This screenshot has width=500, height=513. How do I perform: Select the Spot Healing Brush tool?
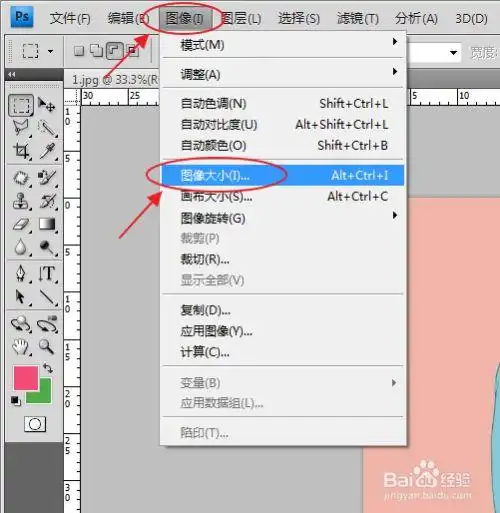tap(21, 178)
